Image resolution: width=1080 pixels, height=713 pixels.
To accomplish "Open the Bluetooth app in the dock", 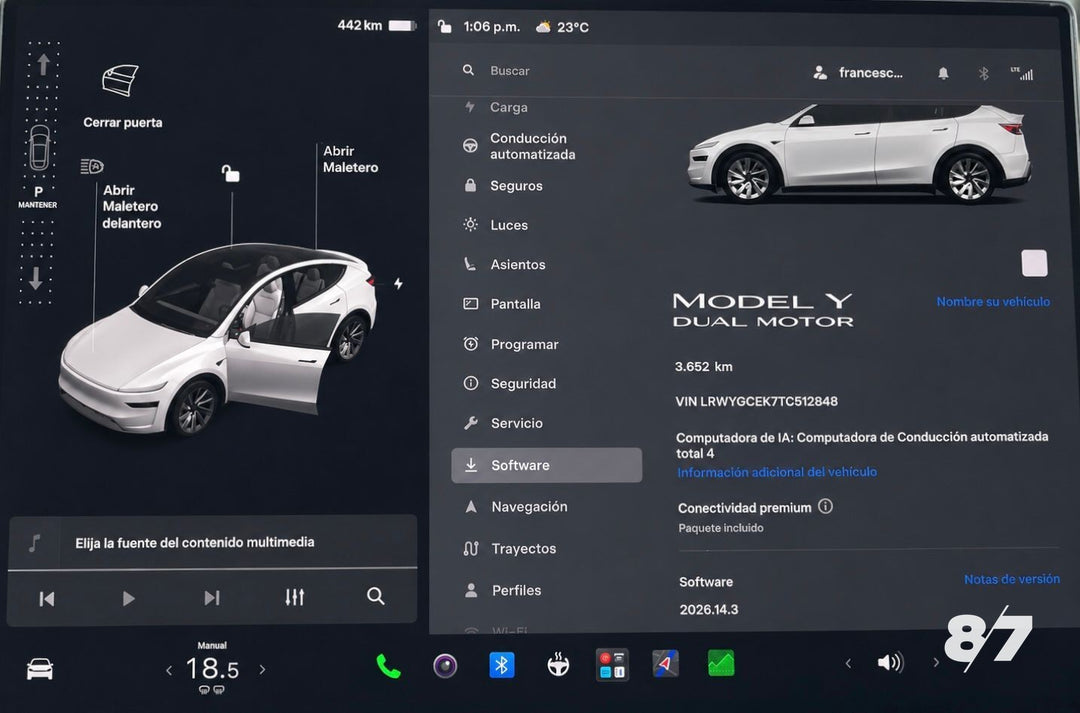I will (501, 665).
